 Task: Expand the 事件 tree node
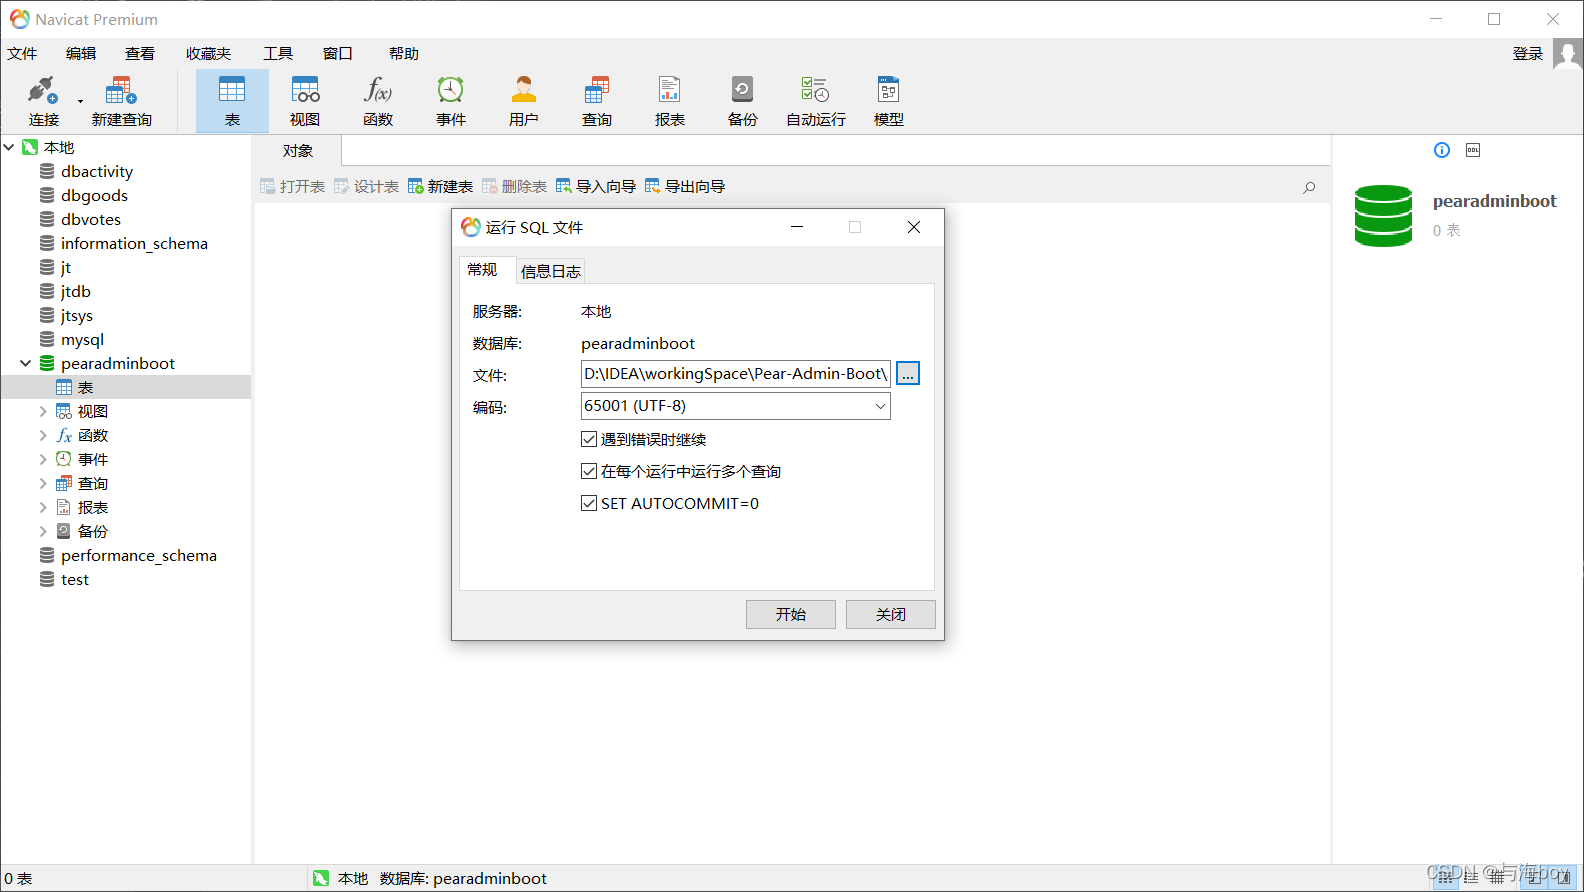point(43,459)
